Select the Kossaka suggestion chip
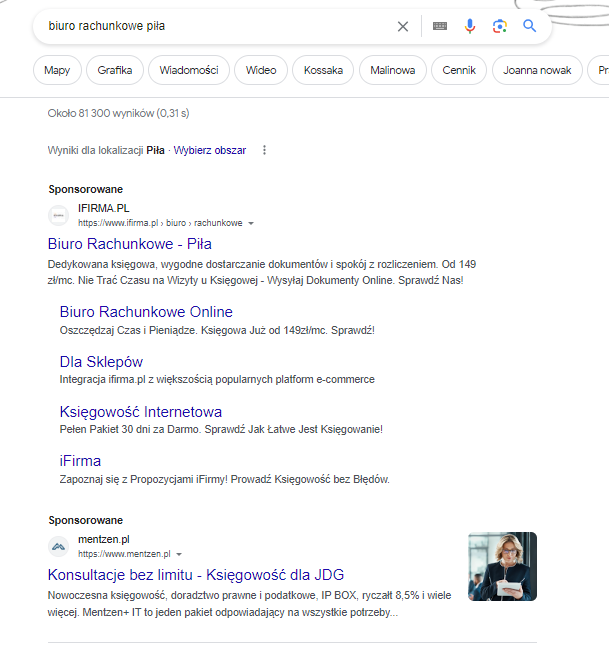The width and height of the screenshot is (609, 662). [x=323, y=70]
